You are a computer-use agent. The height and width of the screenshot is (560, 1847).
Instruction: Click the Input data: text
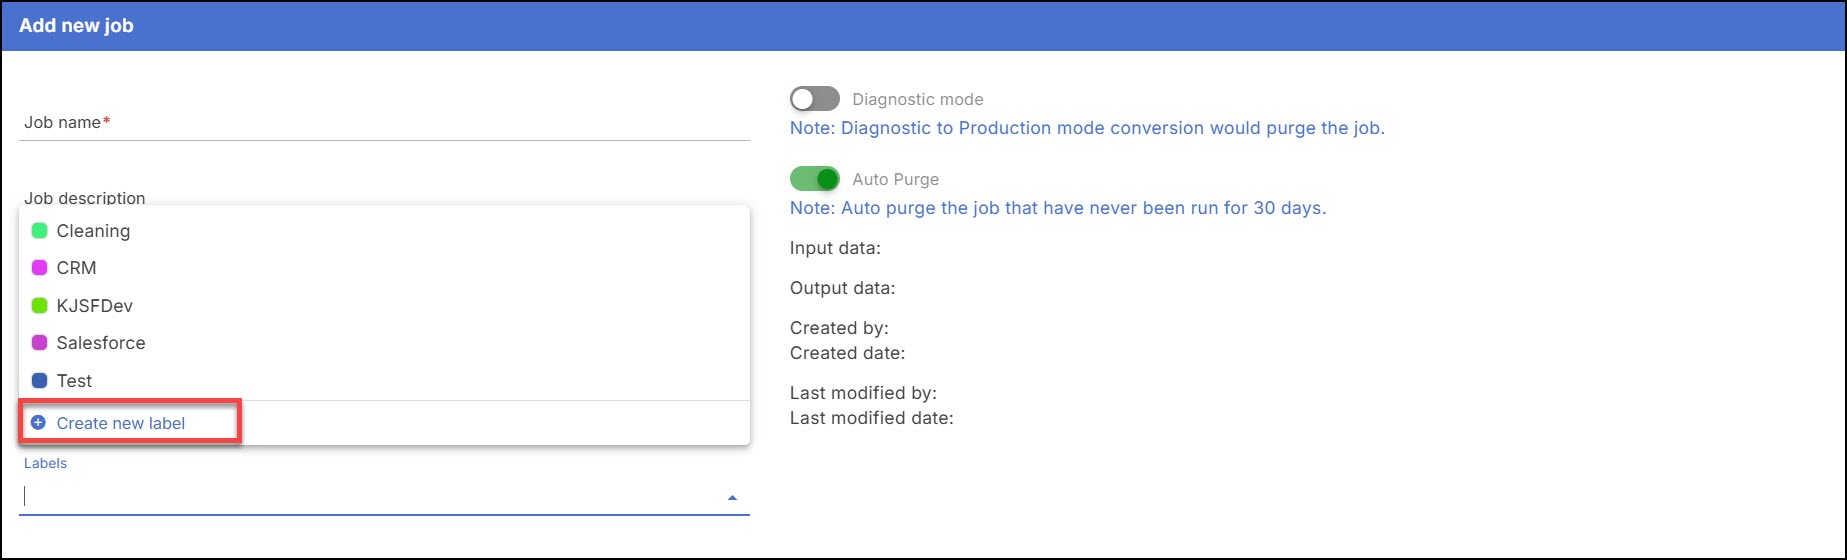click(835, 248)
